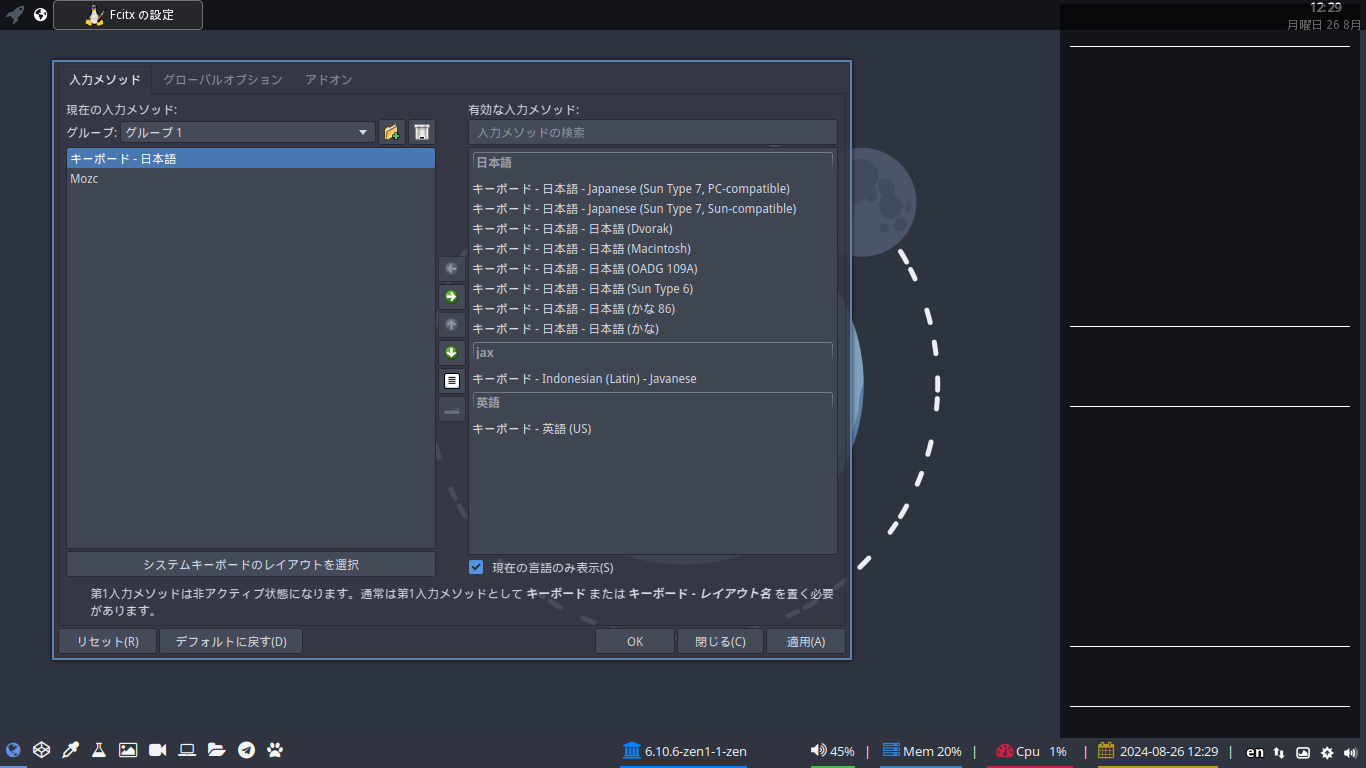Launch the Telegram paper plane icon
The image size is (1366, 768).
[246, 750]
